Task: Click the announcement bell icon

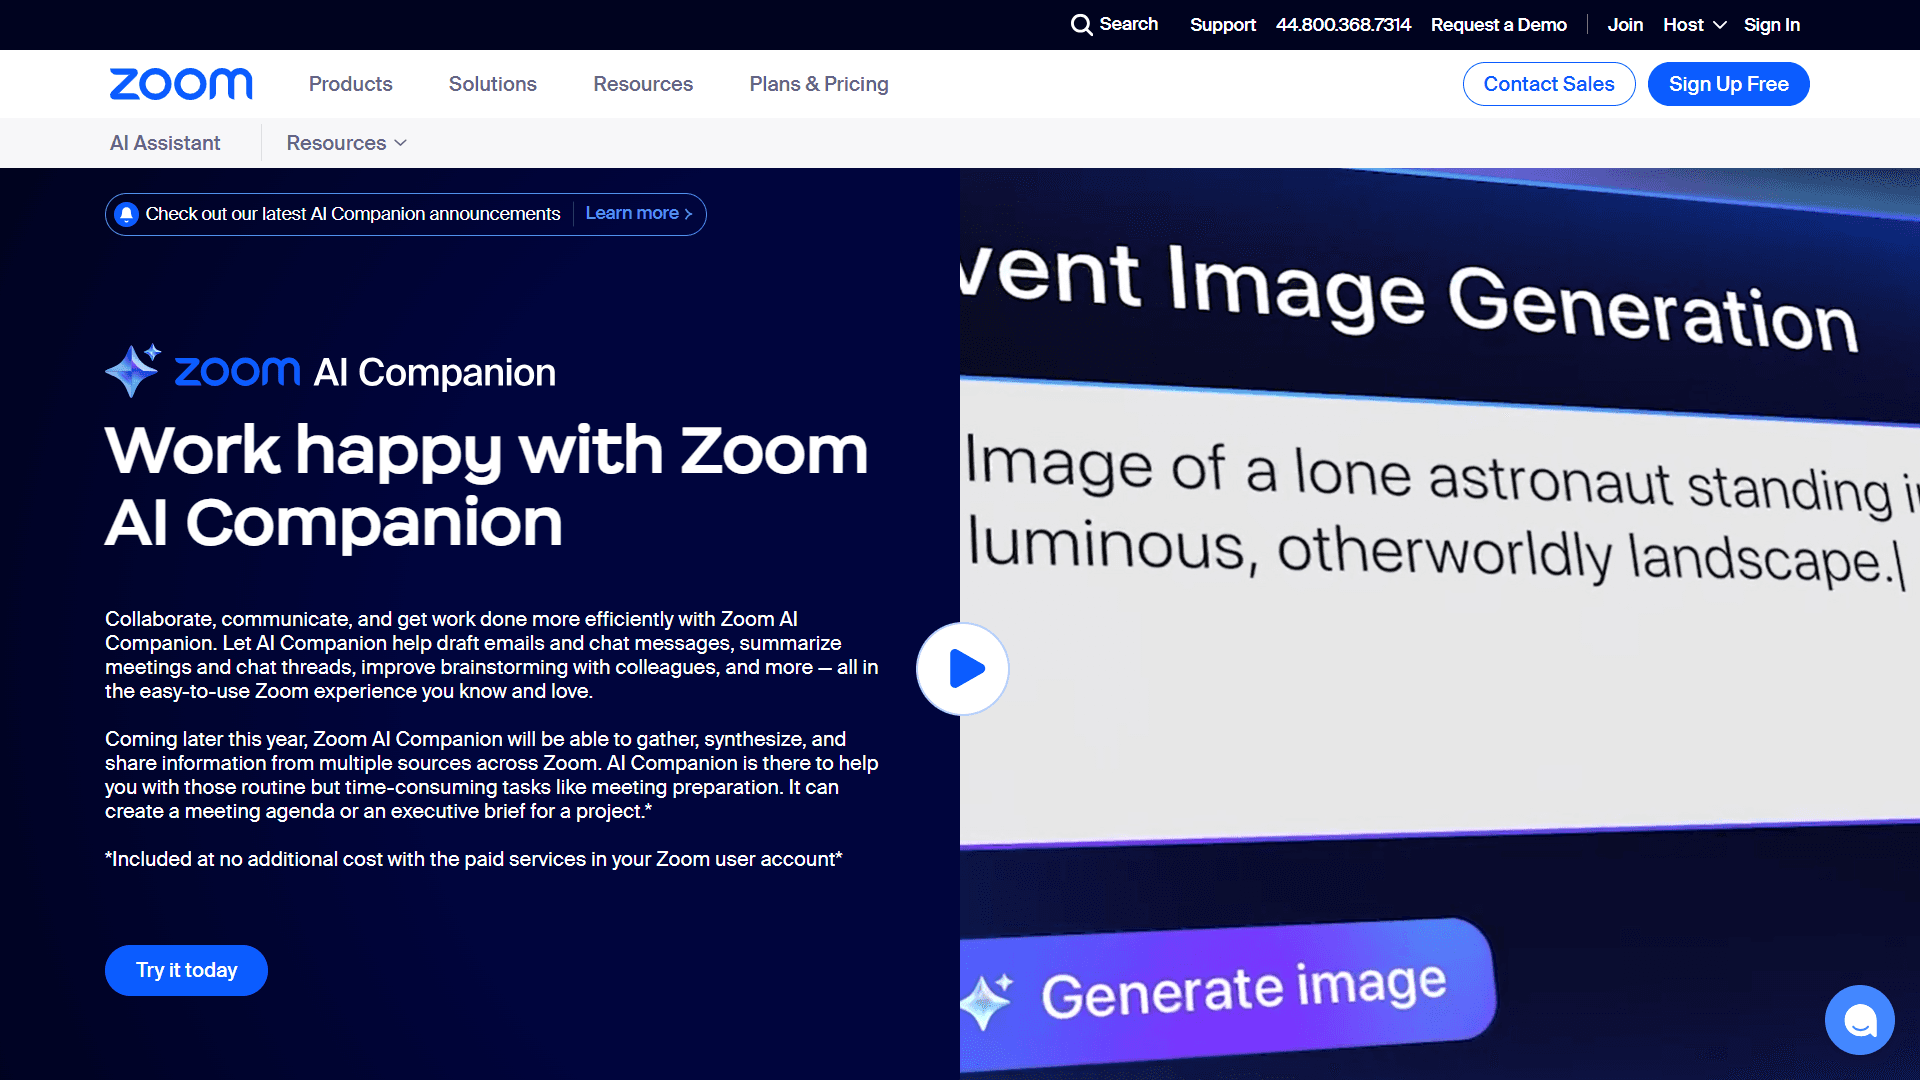Action: [x=127, y=213]
